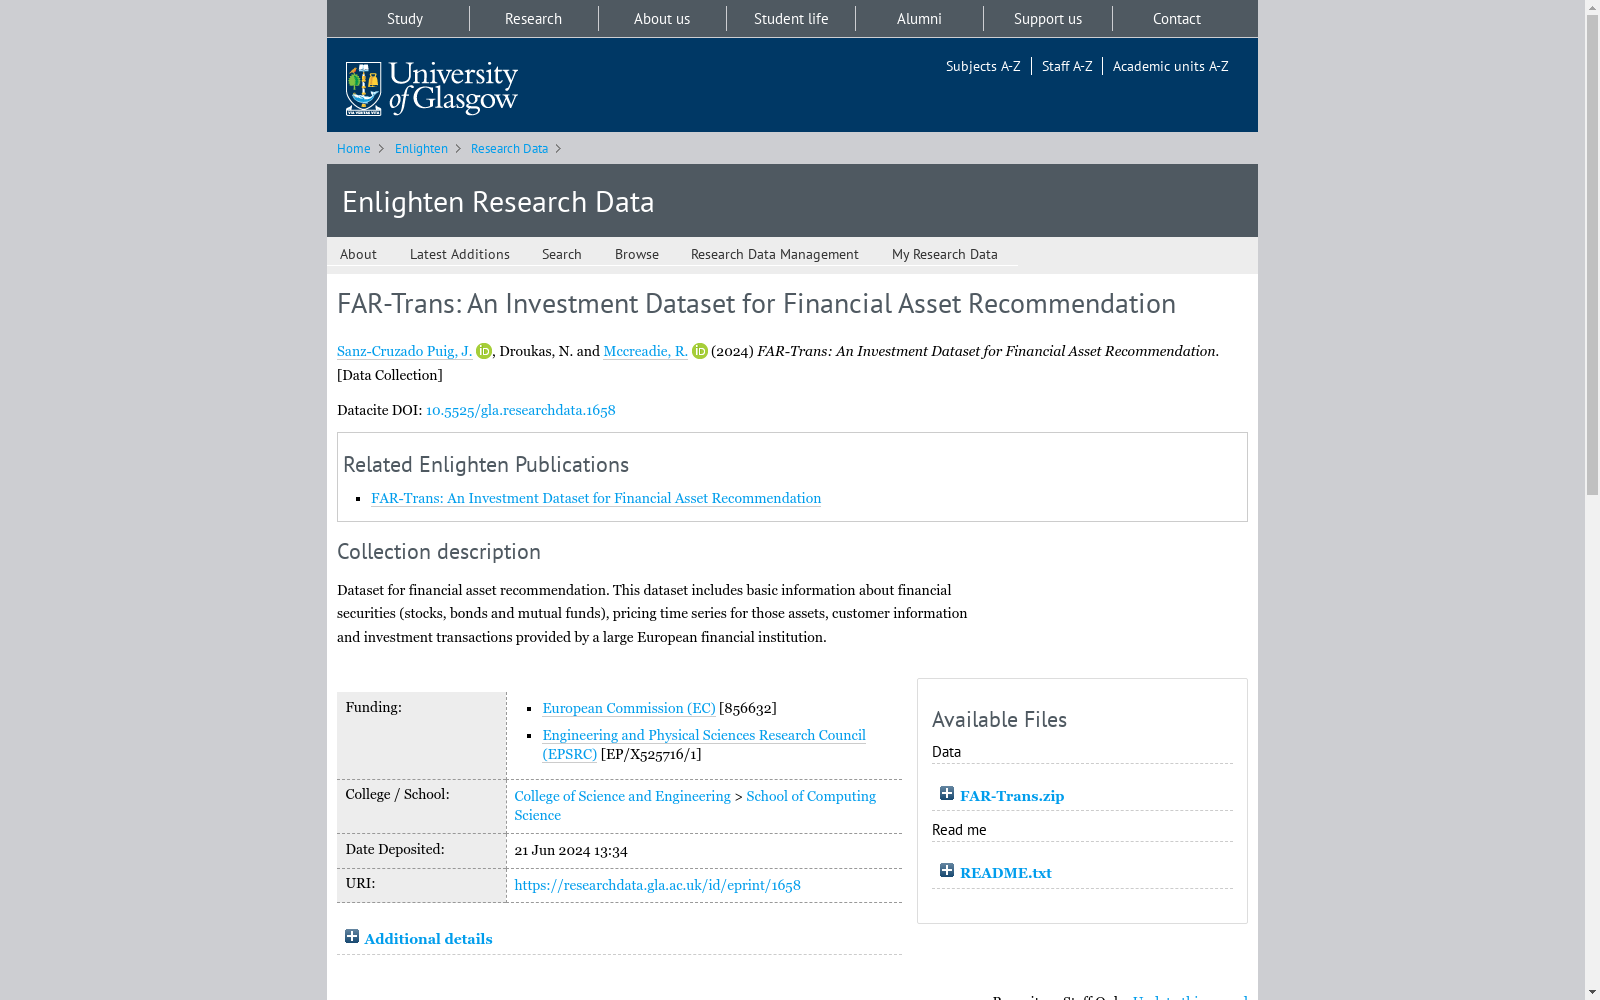The height and width of the screenshot is (1000, 1600).
Task: Click the University of Glasgow logo
Action: 431,88
